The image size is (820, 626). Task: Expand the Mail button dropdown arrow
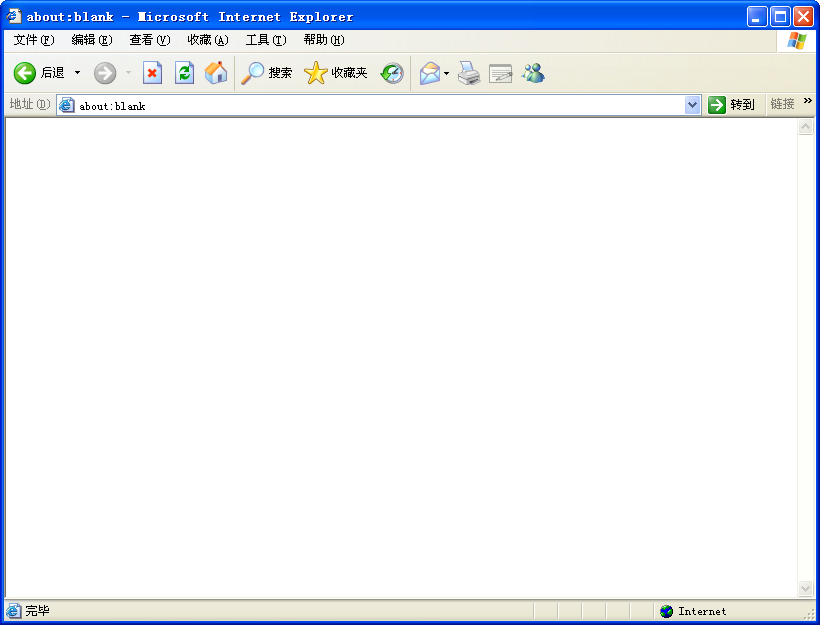[x=446, y=73]
